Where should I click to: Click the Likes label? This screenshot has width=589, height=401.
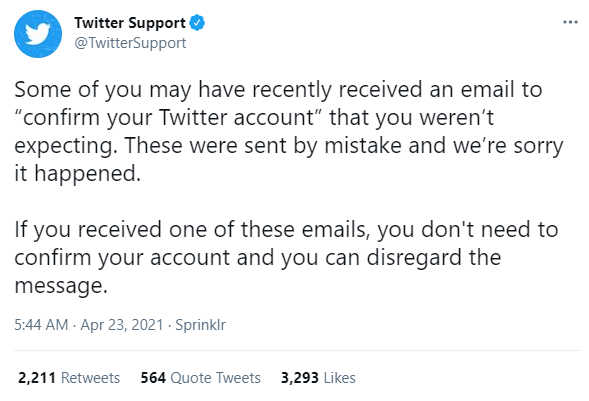tap(340, 378)
